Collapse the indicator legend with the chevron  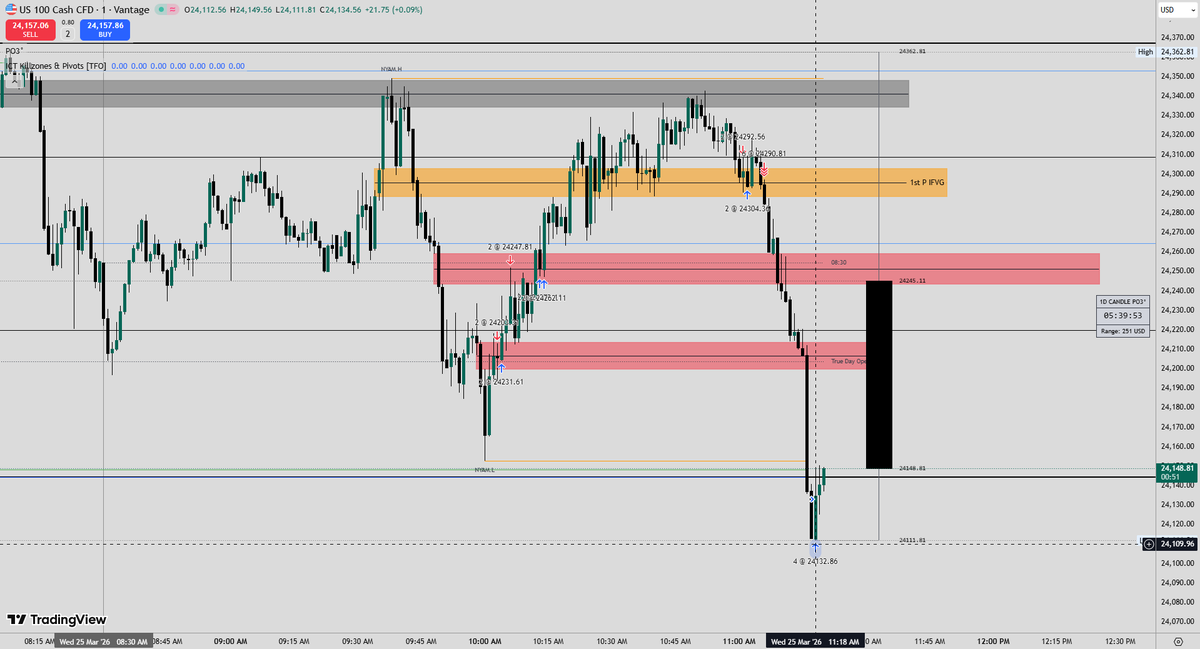click(13, 84)
